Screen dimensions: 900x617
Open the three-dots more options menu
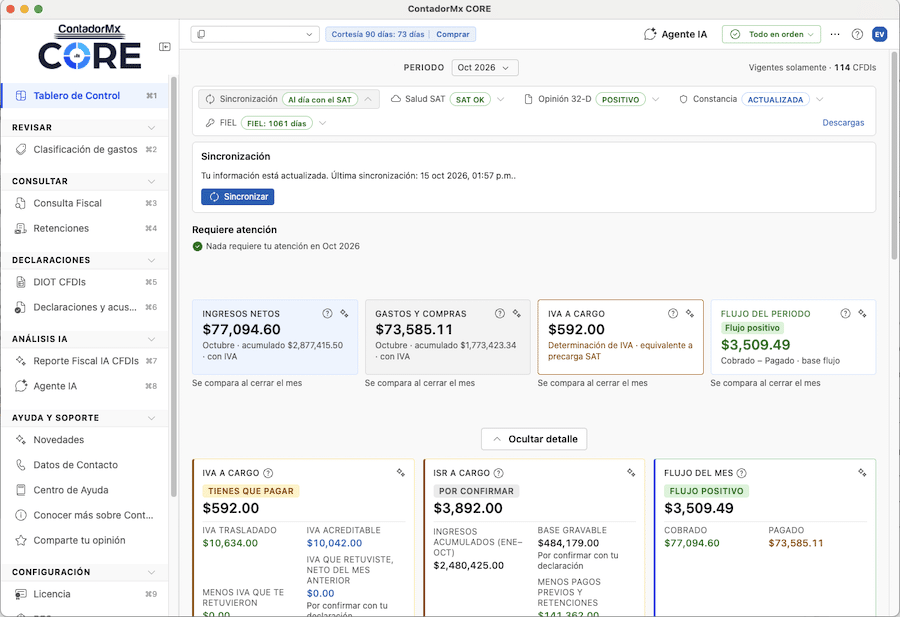835,34
